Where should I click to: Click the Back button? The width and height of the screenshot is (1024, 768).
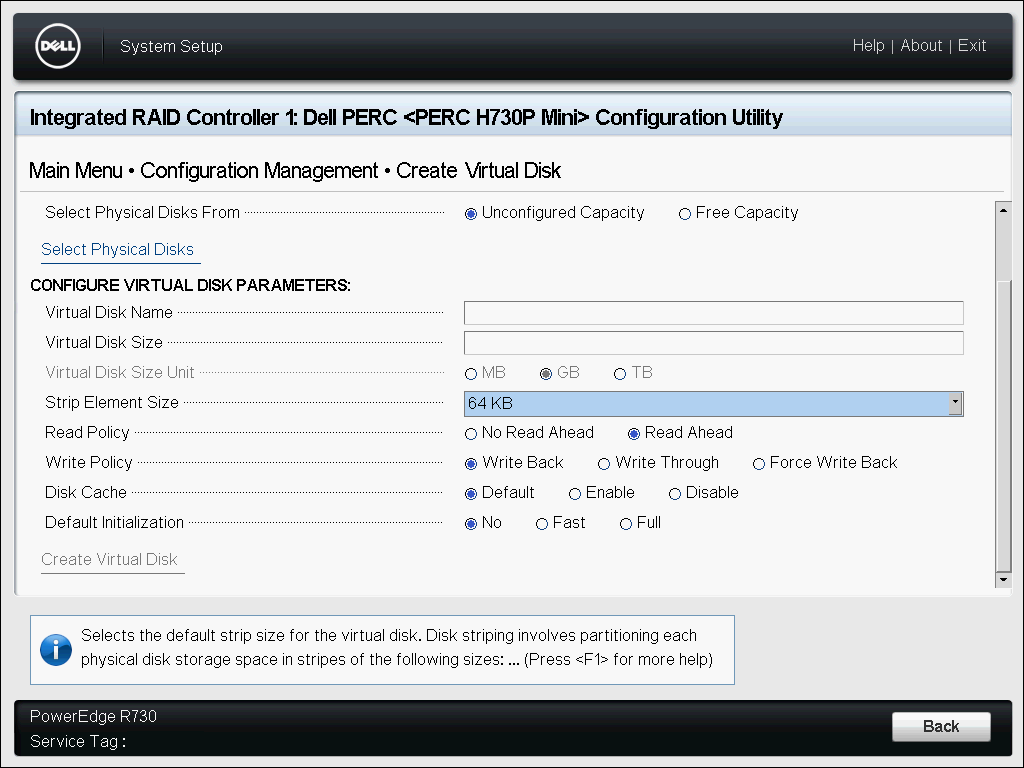[941, 726]
